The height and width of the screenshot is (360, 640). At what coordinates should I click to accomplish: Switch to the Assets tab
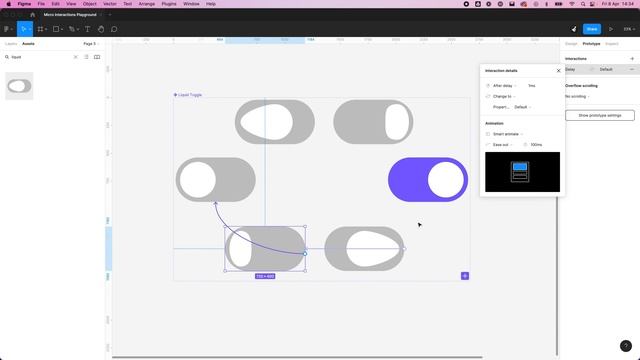pos(28,44)
